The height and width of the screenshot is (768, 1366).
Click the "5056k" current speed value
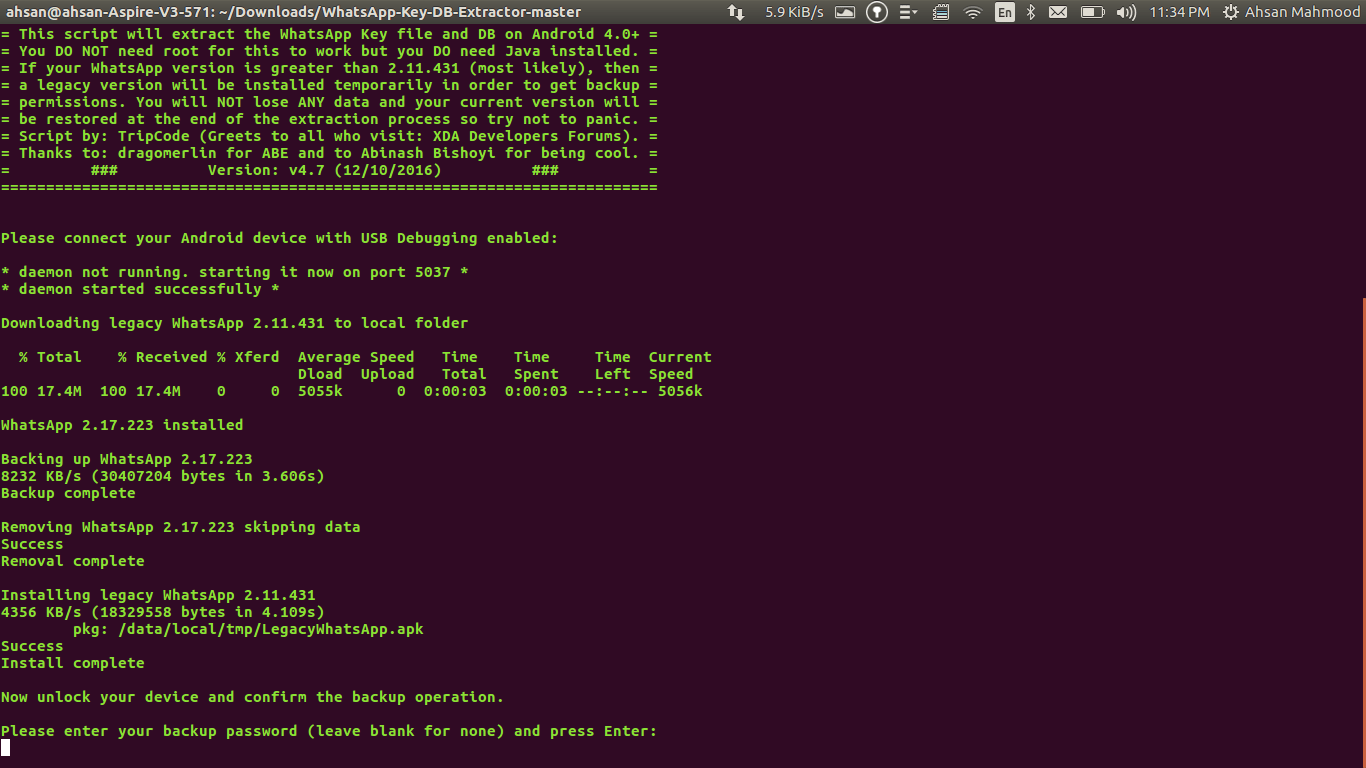(x=680, y=391)
